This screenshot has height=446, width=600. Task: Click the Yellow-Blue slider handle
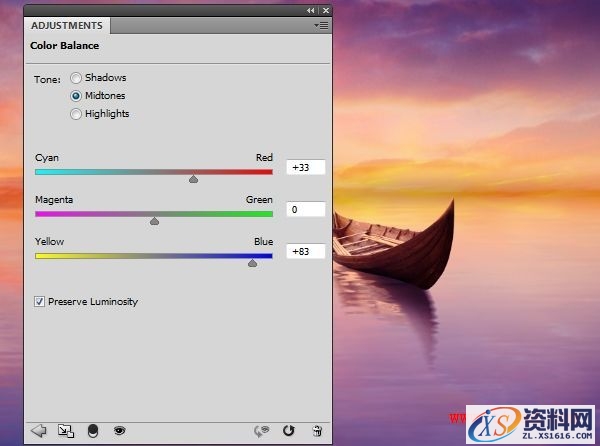coord(252,263)
